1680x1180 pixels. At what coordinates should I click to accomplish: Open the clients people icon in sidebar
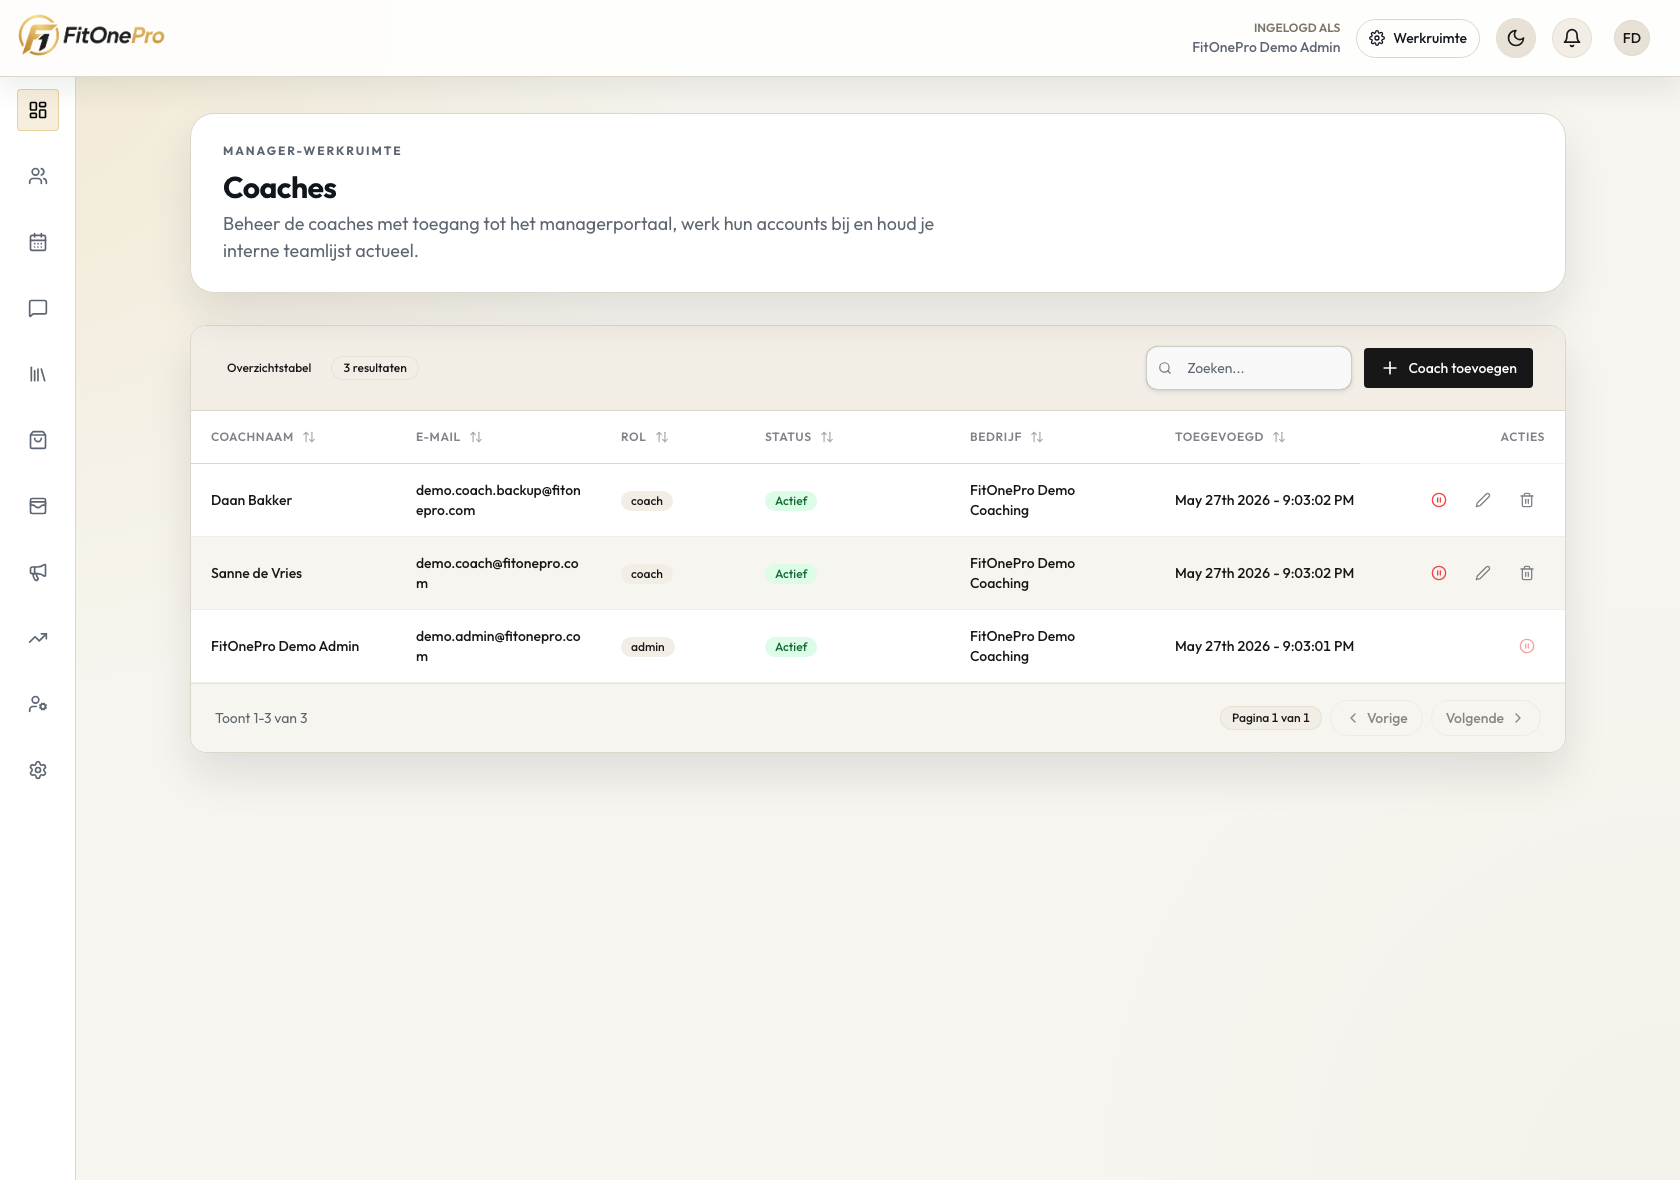click(x=38, y=176)
